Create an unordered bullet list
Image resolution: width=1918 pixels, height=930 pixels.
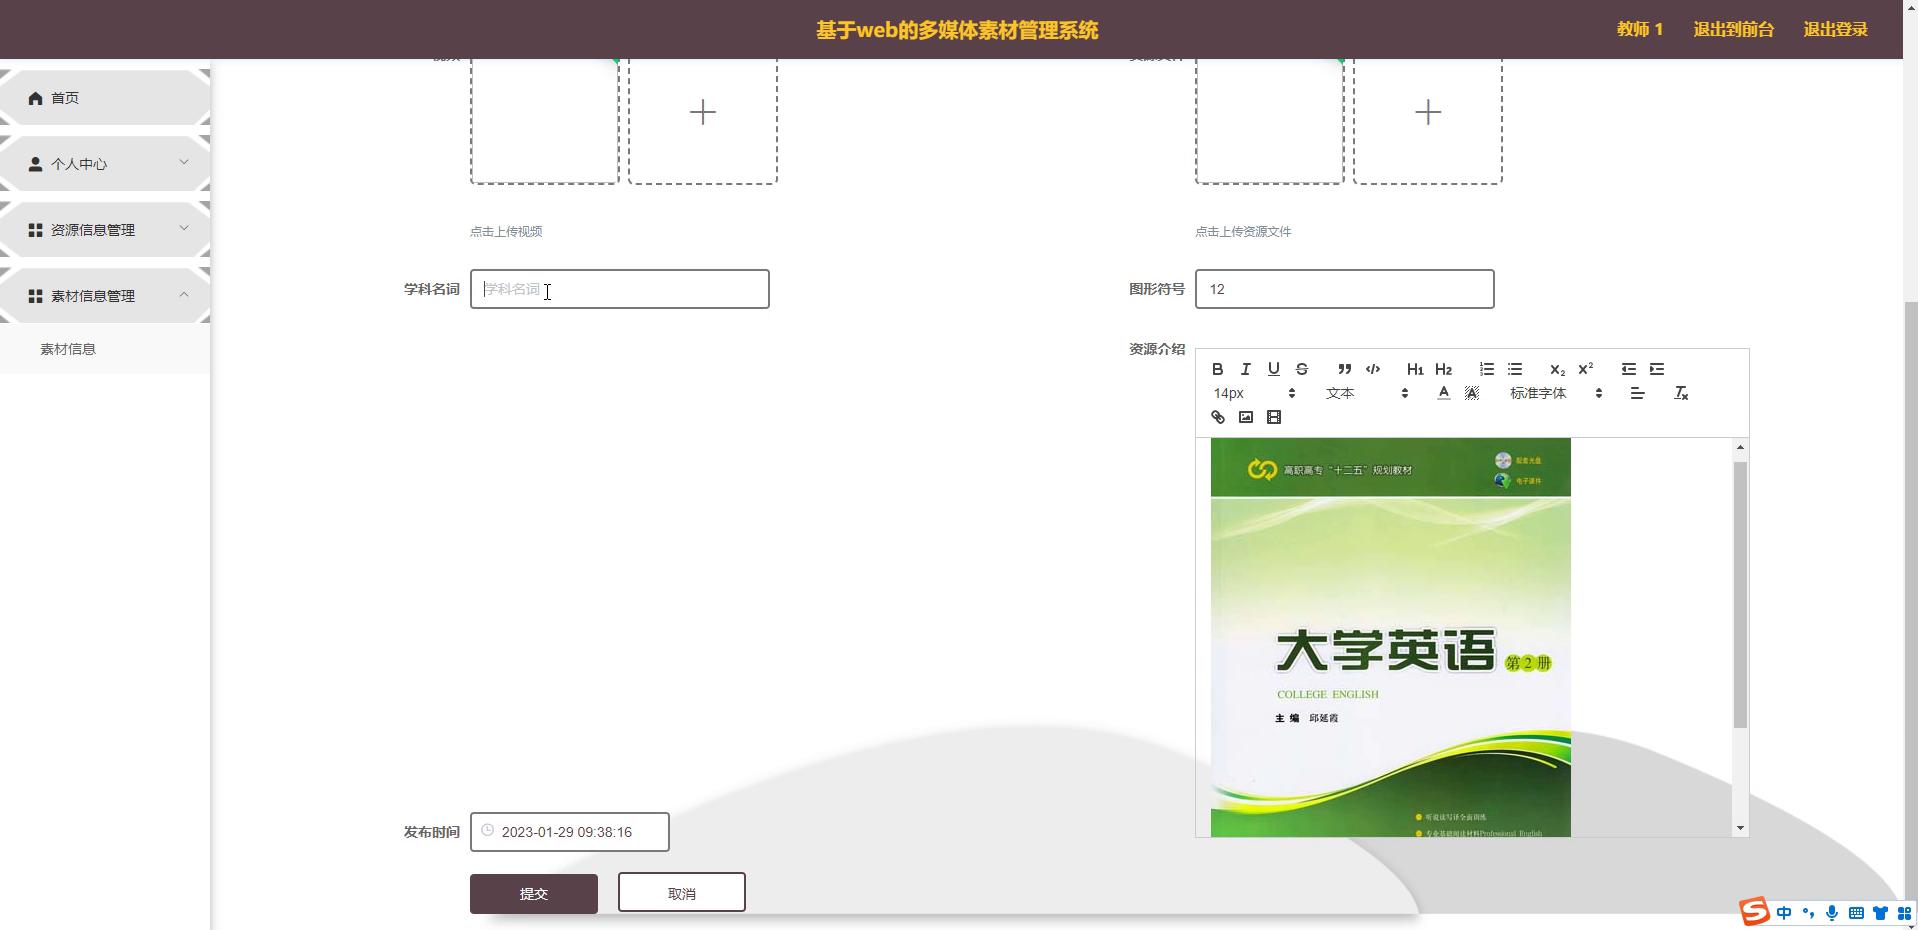point(1515,369)
